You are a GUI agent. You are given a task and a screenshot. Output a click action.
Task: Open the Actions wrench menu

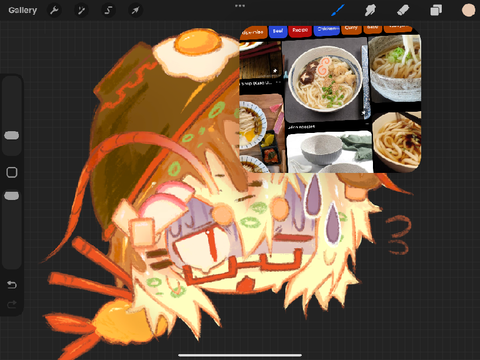click(54, 10)
